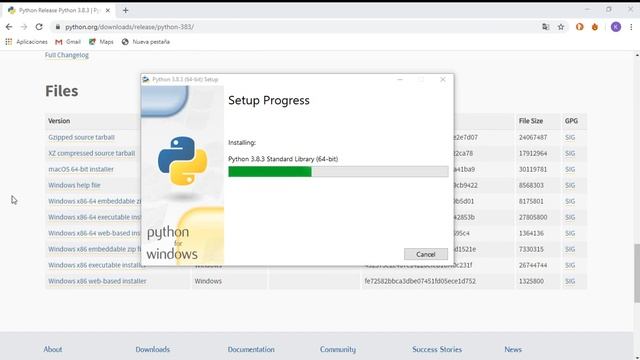Close the Python Setup dialog

pyautogui.click(x=443, y=80)
